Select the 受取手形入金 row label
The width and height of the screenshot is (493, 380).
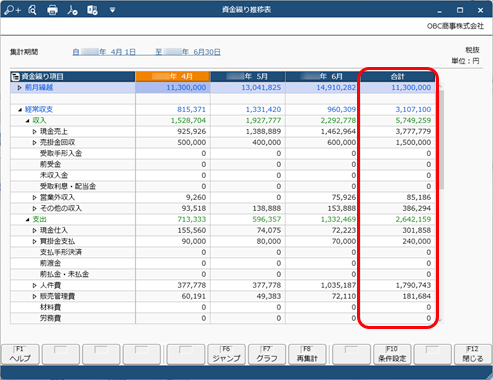point(61,154)
